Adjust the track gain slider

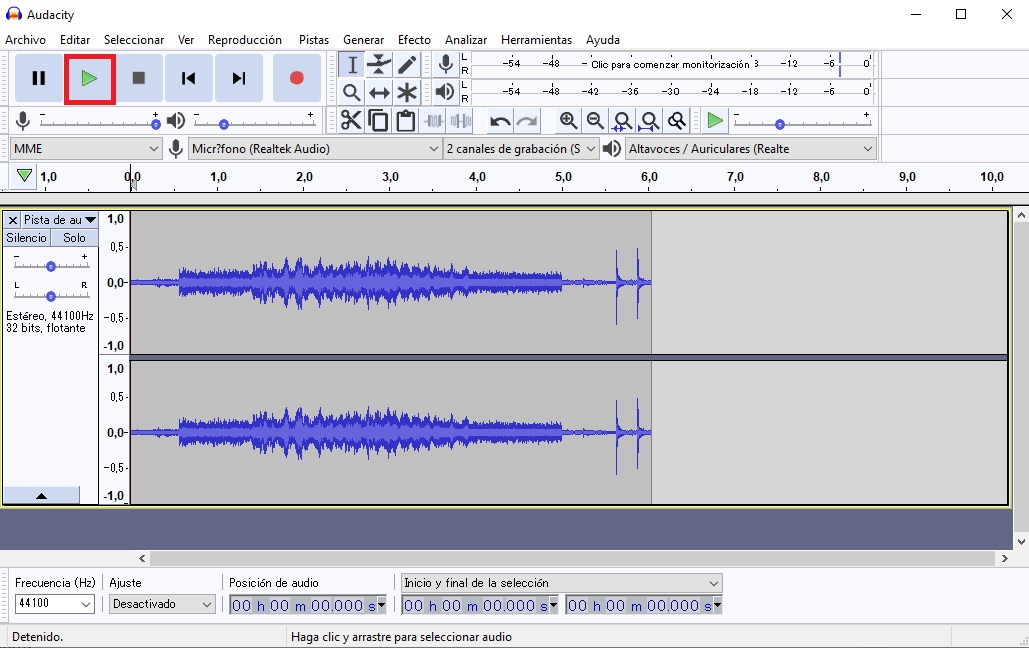tap(51, 265)
